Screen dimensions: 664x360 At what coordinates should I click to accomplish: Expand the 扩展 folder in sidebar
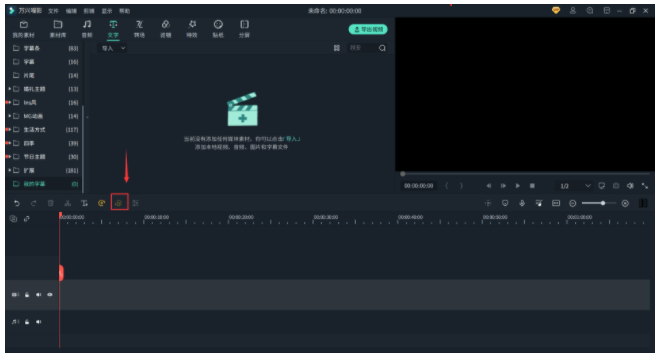10,170
